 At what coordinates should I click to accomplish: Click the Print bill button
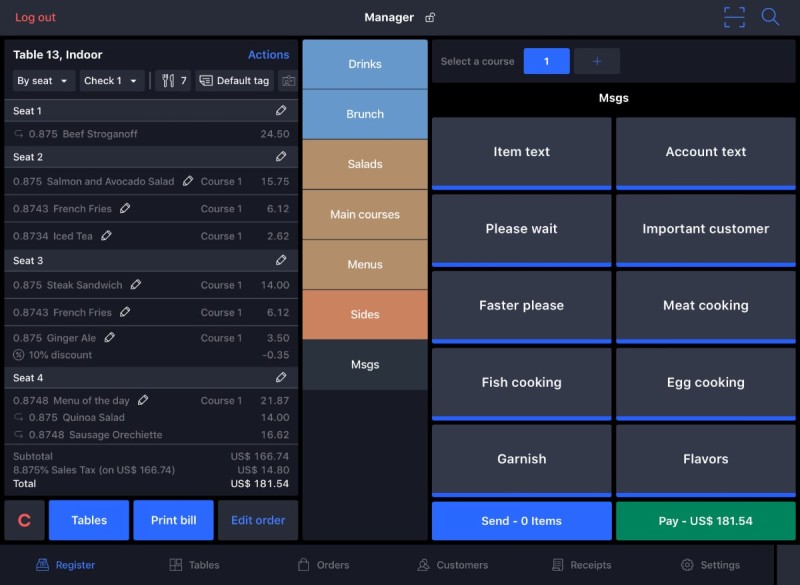(173, 520)
